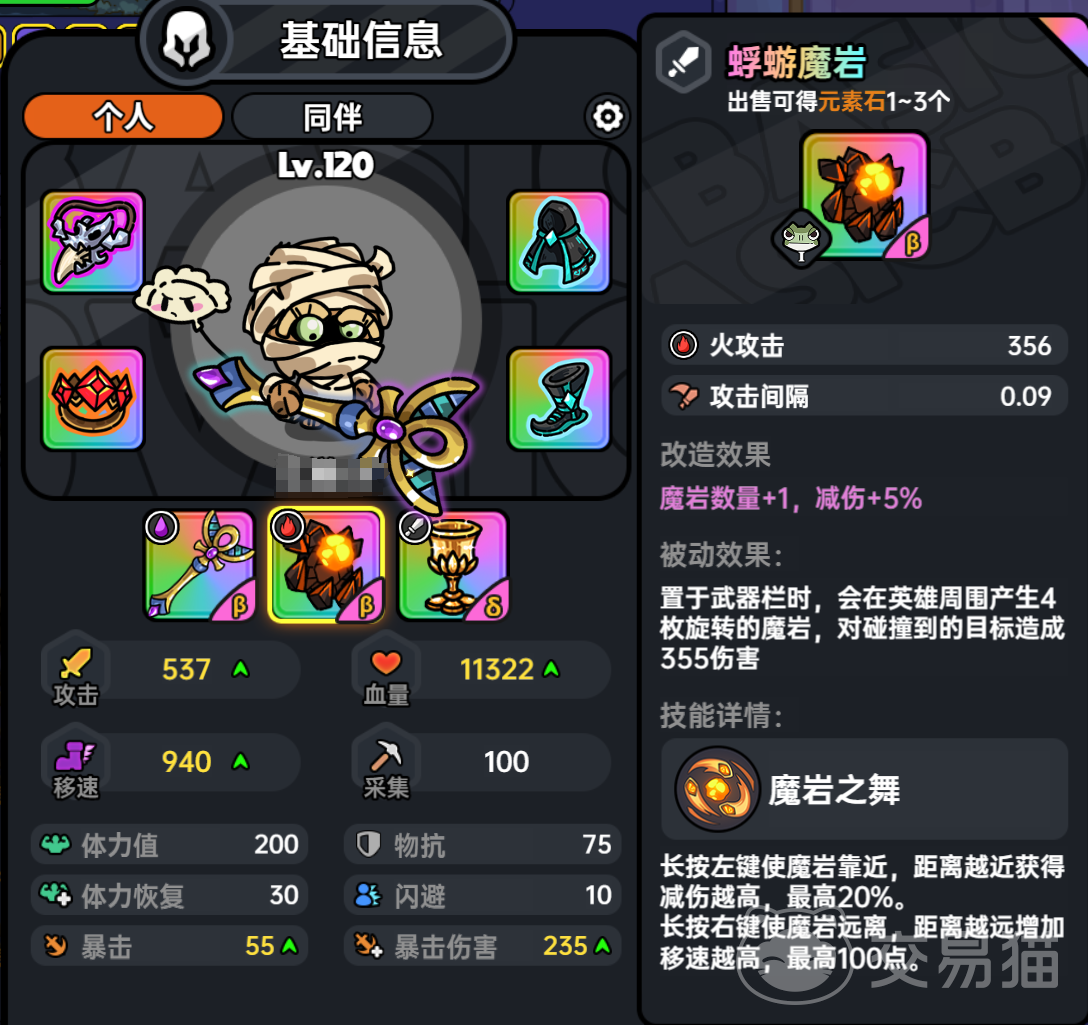Choose the golden goblet weapon slot
Screen dimensions: 1088x1025
[453, 565]
